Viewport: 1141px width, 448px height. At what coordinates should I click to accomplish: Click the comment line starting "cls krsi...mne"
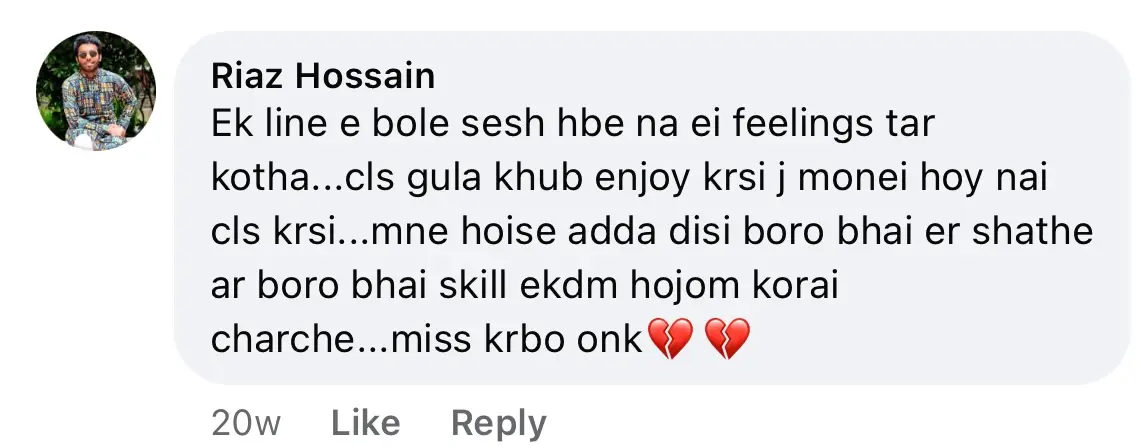click(652, 233)
